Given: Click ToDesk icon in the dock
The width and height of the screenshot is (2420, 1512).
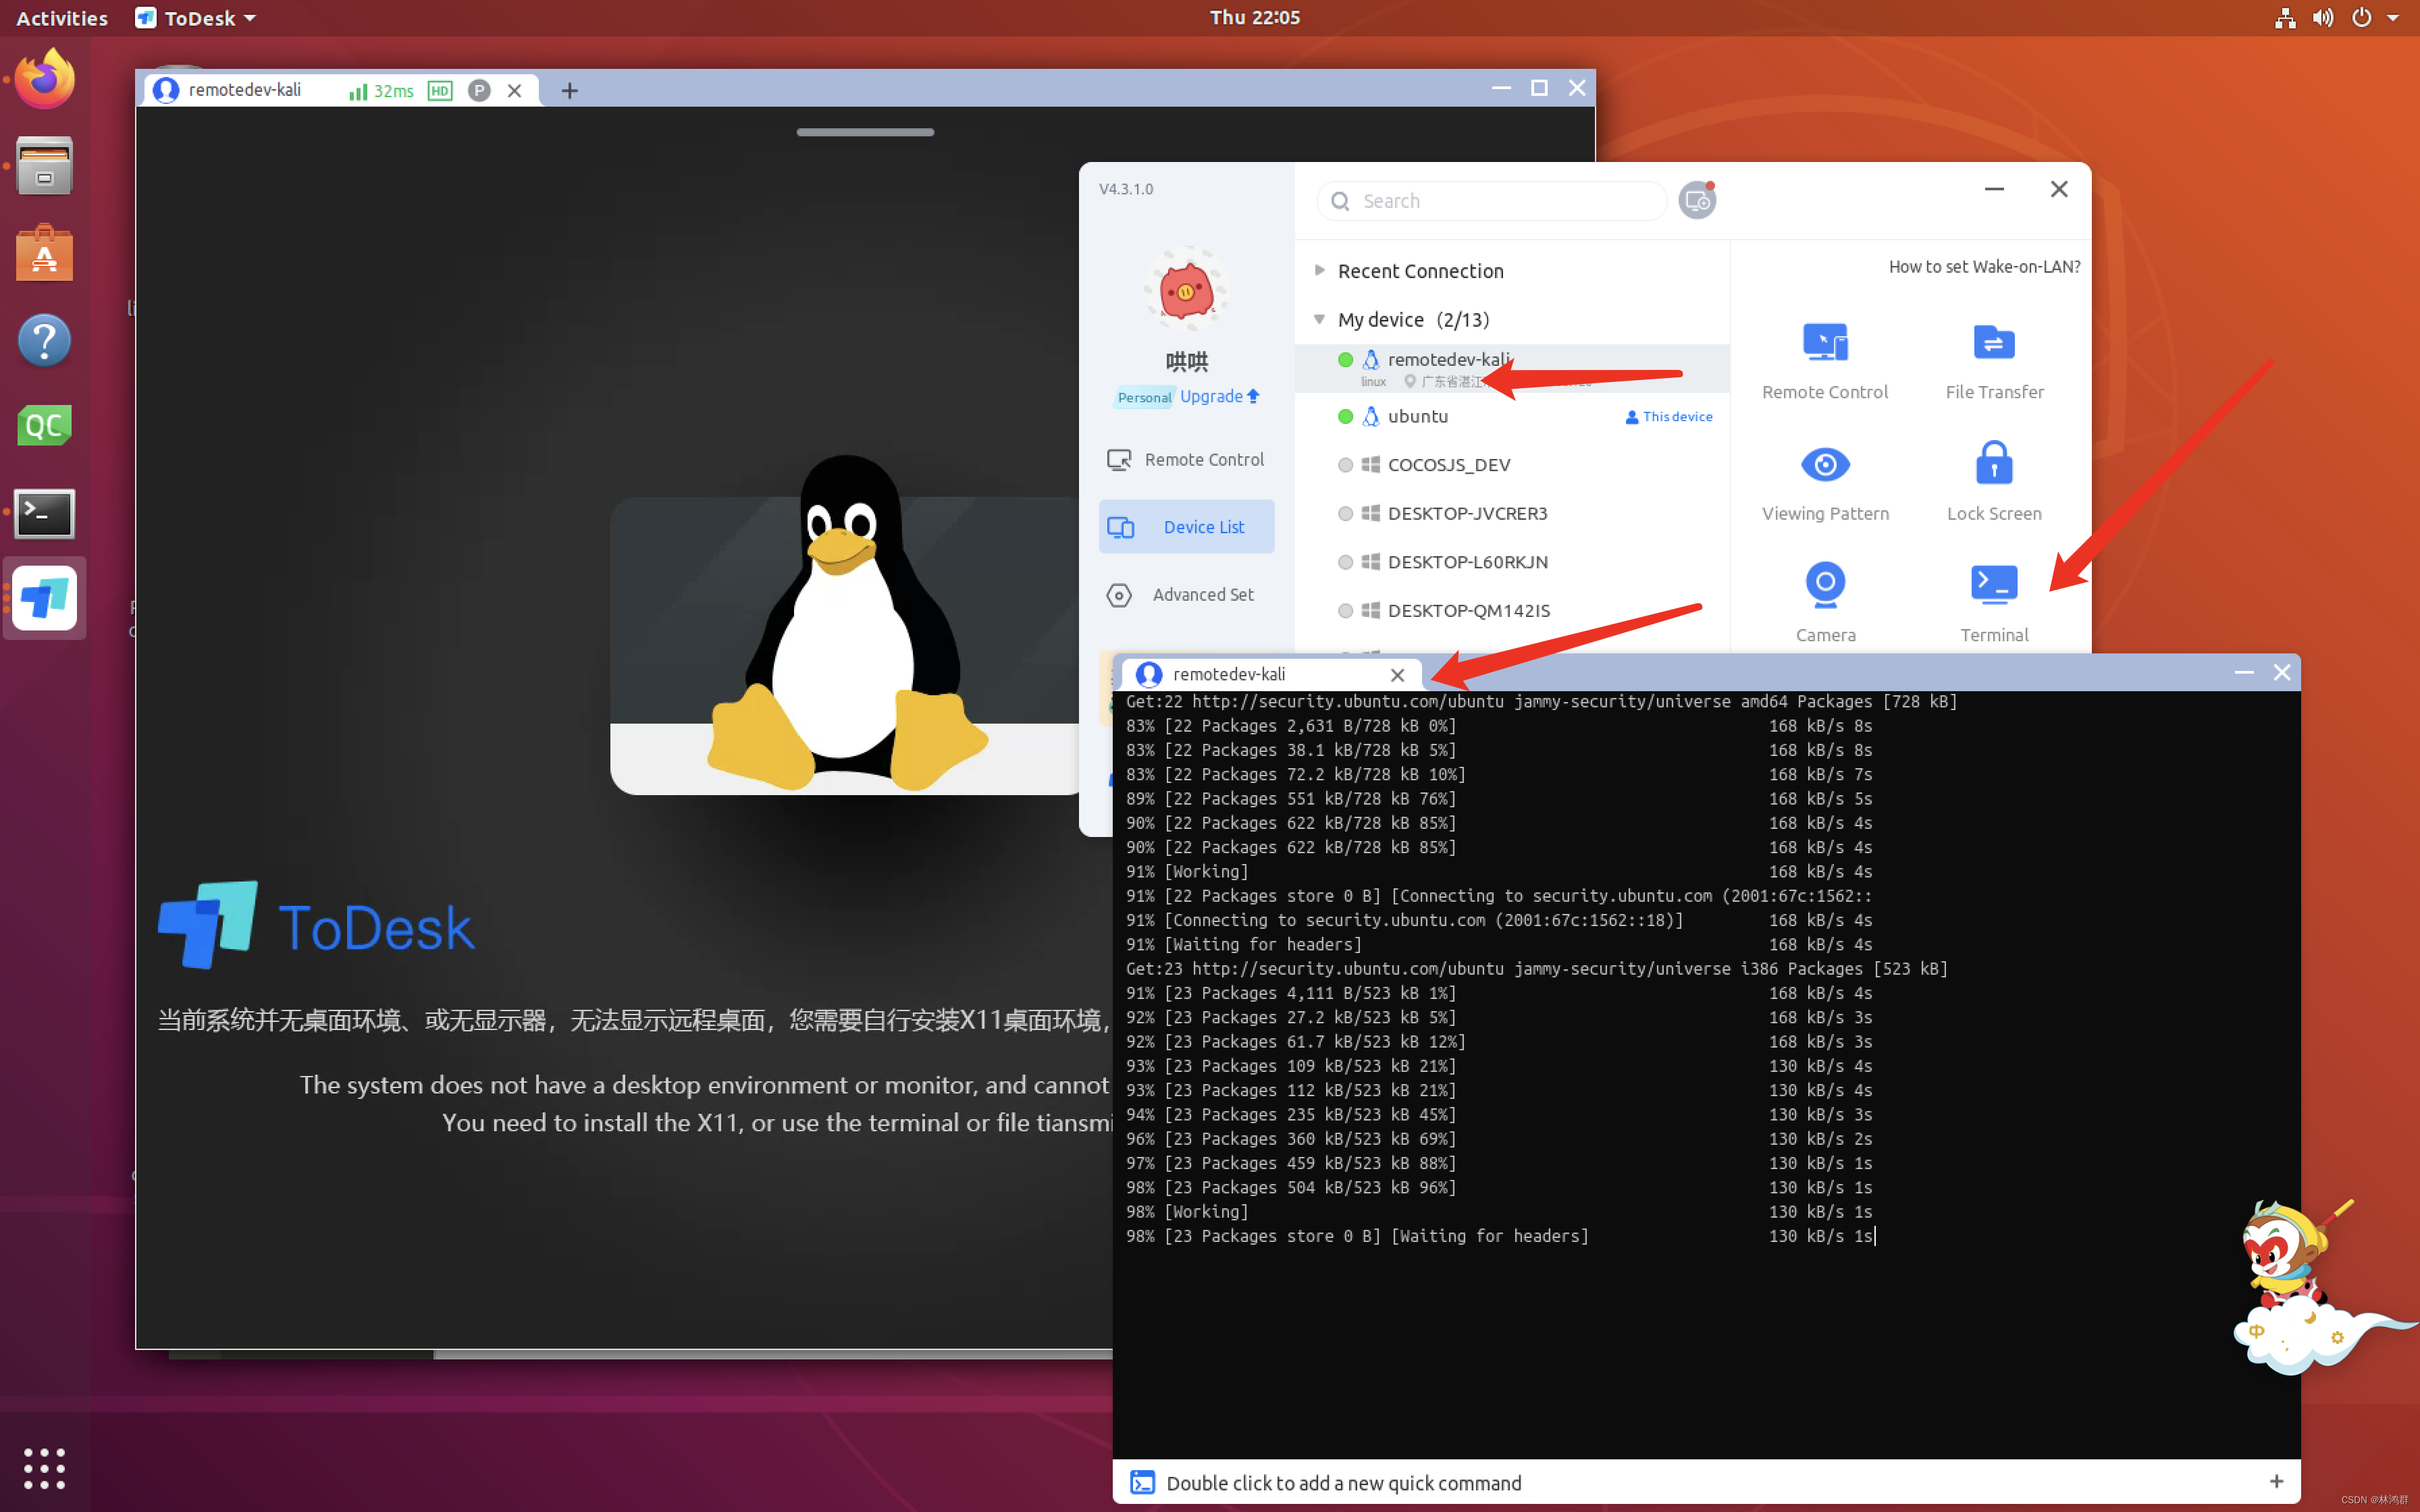Looking at the screenshot, I should [x=44, y=598].
